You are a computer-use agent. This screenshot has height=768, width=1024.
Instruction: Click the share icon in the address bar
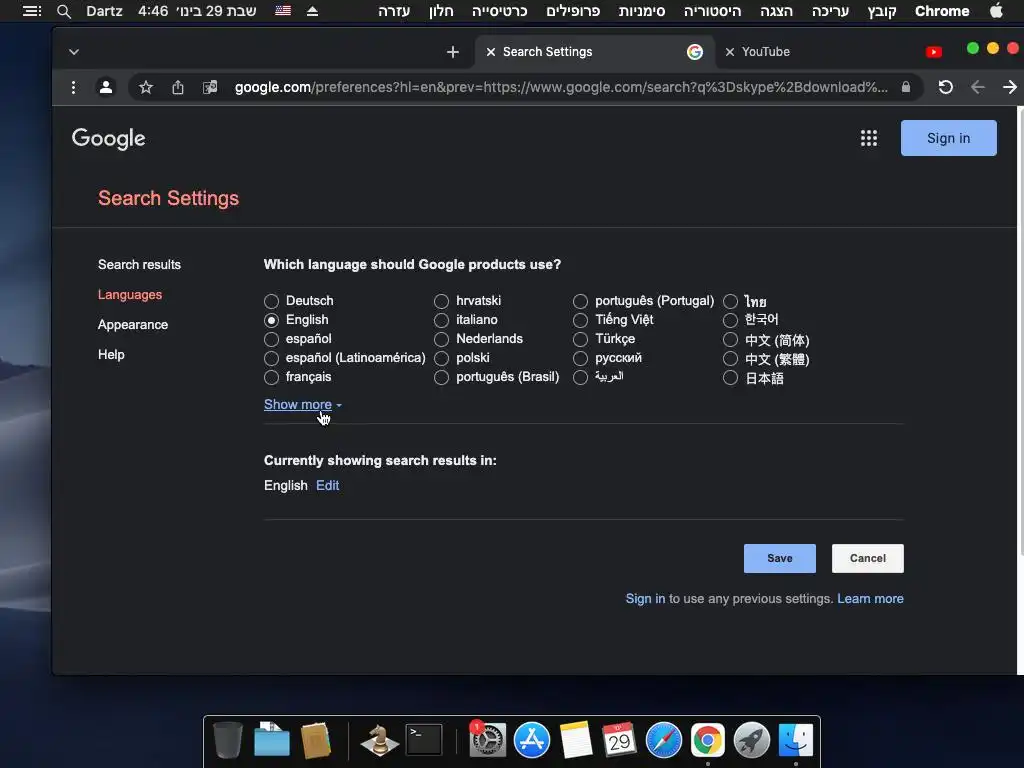[178, 87]
